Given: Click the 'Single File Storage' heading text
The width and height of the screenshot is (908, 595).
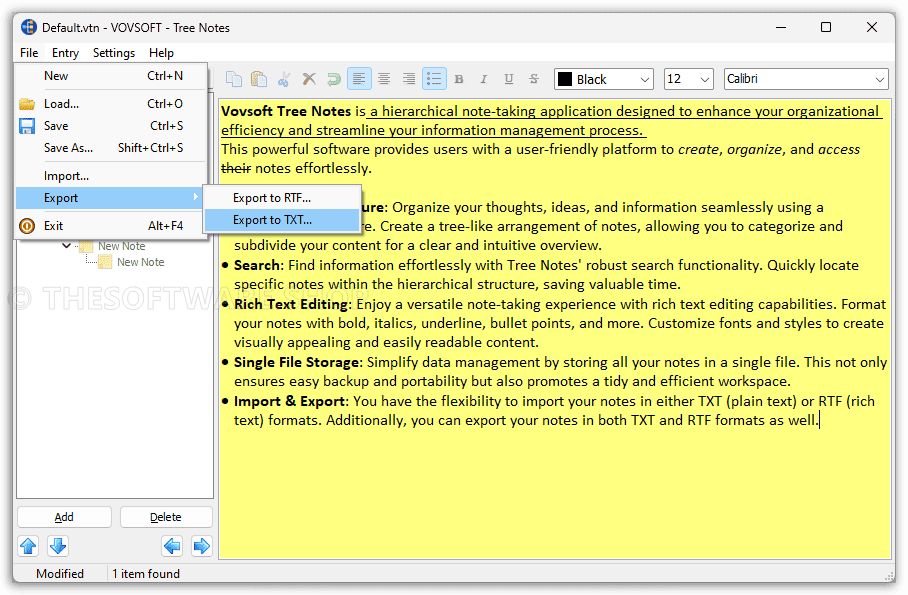Looking at the screenshot, I should (x=296, y=362).
